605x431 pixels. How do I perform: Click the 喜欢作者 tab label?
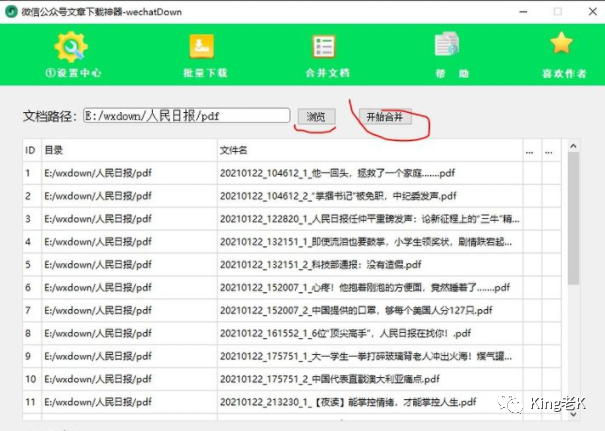point(564,73)
